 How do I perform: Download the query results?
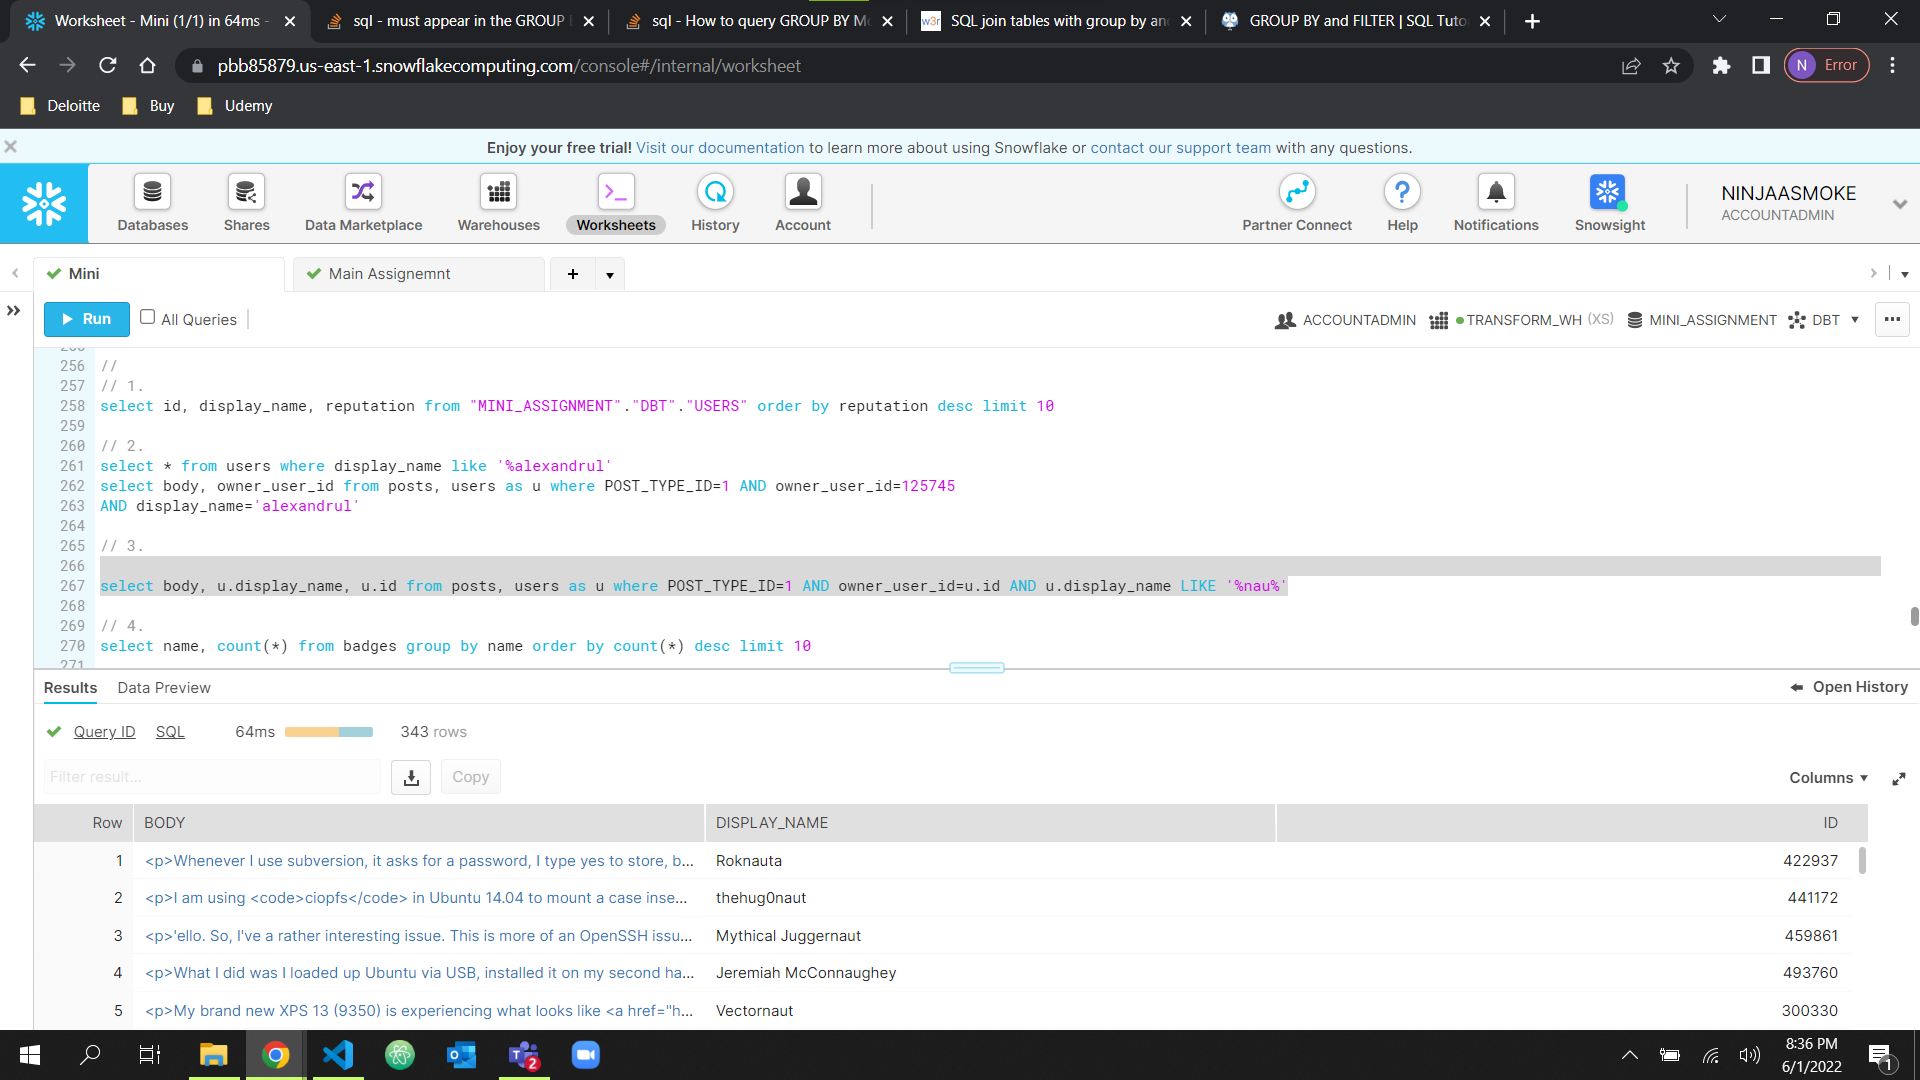[410, 777]
